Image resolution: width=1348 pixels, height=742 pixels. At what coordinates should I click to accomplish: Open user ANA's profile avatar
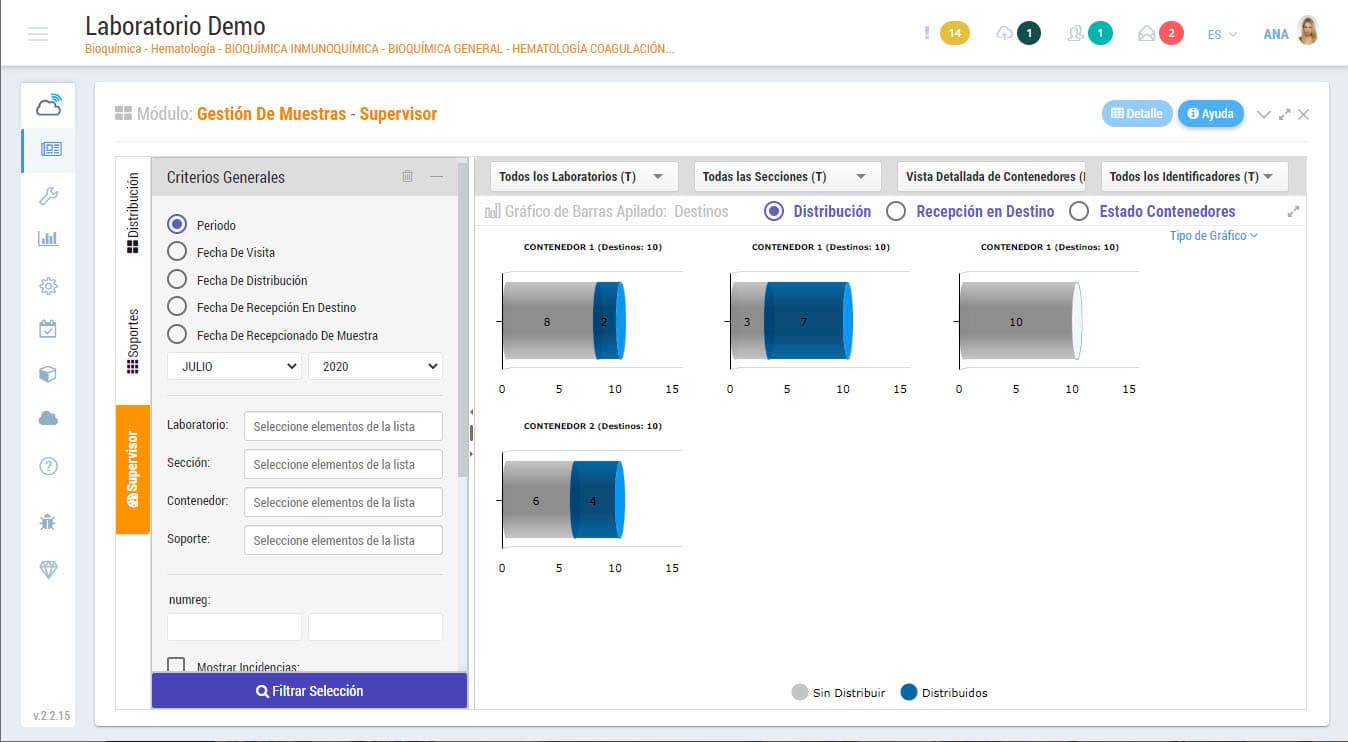(x=1307, y=32)
